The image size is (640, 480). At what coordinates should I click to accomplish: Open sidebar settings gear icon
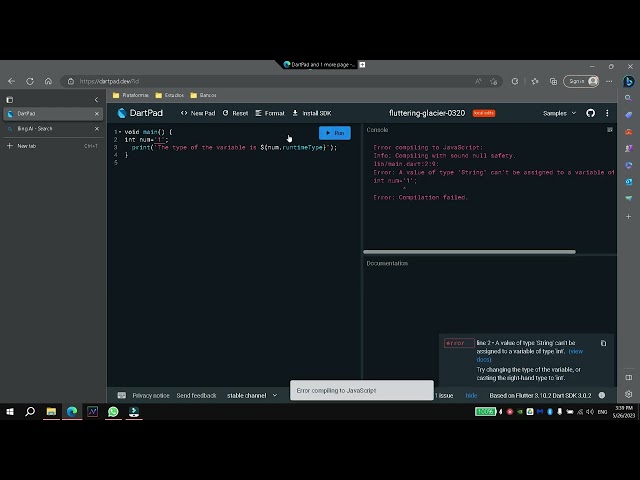(629, 394)
